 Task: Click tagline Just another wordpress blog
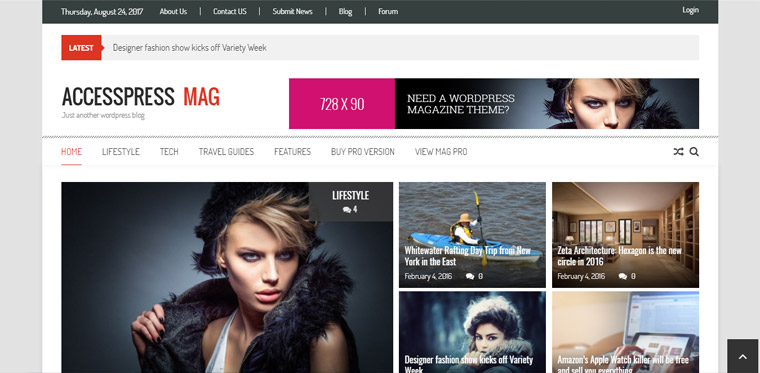(x=103, y=115)
